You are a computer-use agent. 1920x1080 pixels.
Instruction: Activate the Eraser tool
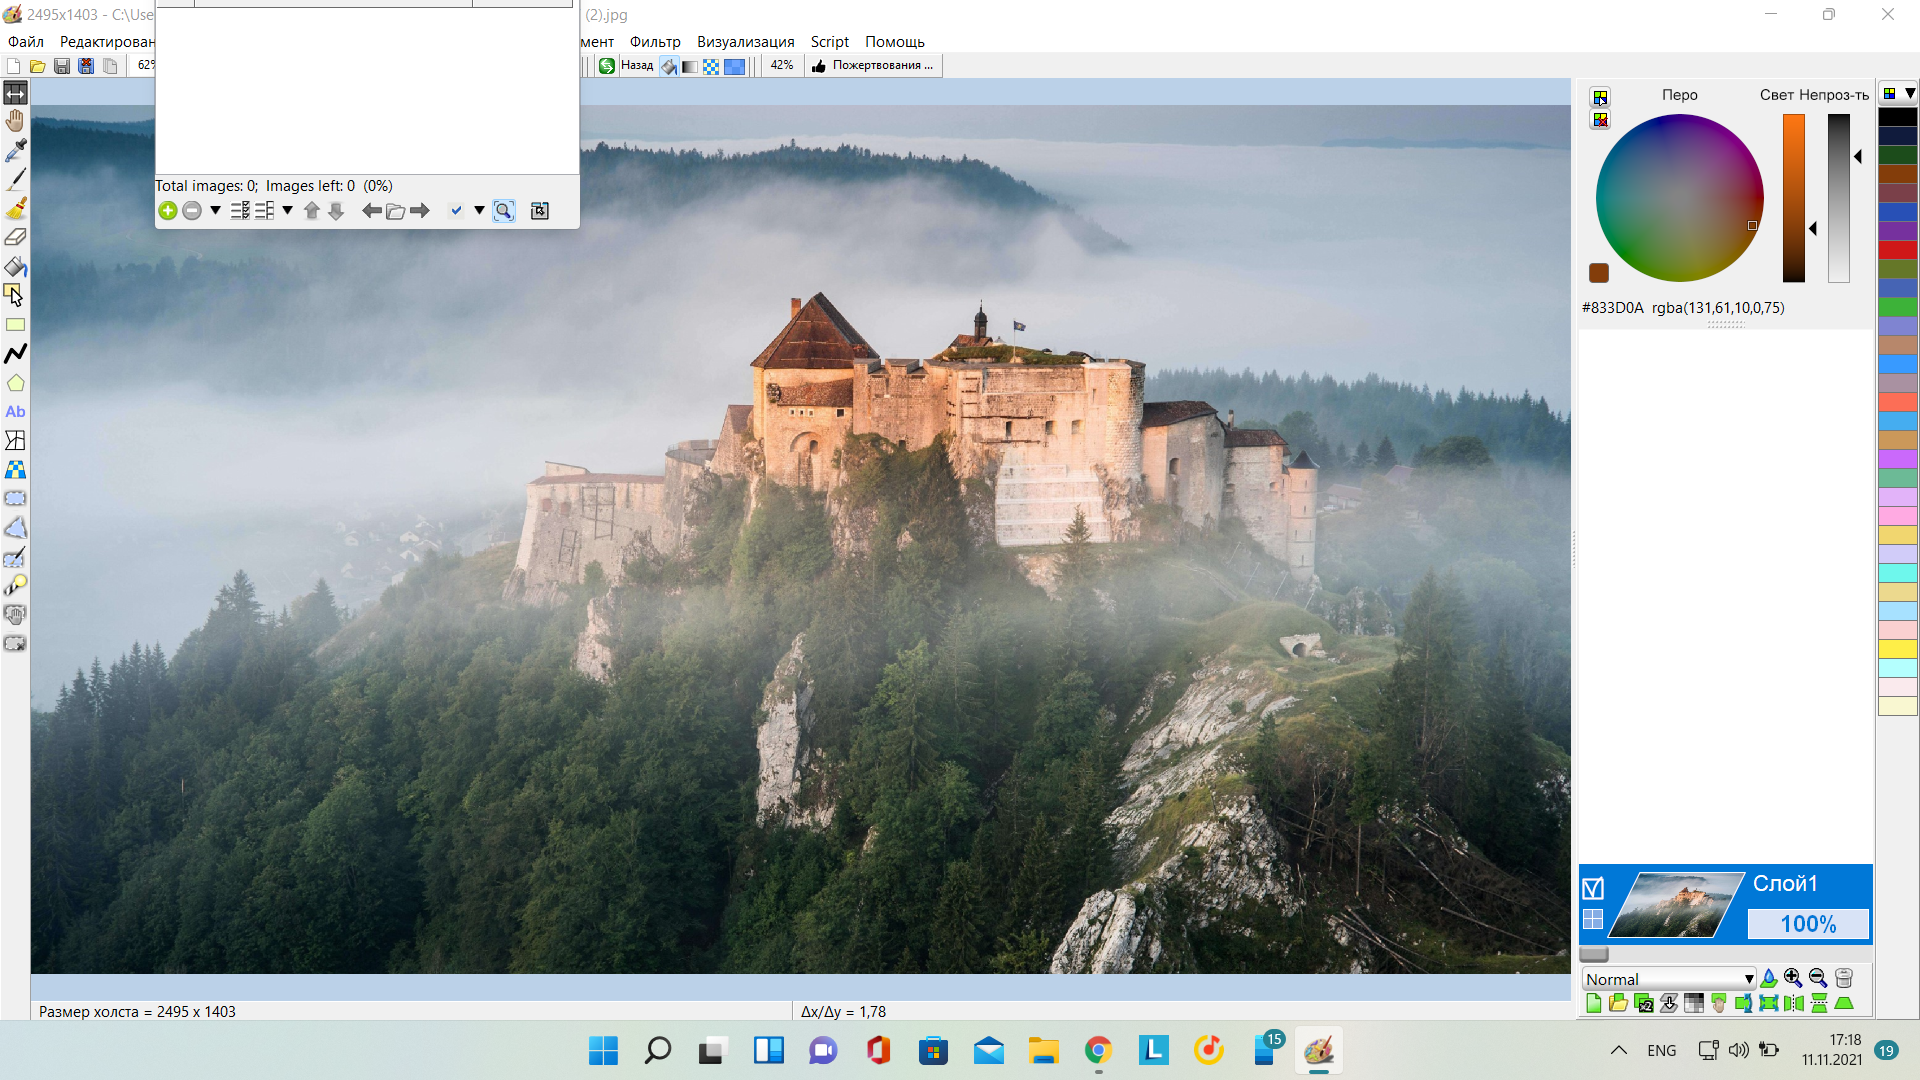(15, 237)
